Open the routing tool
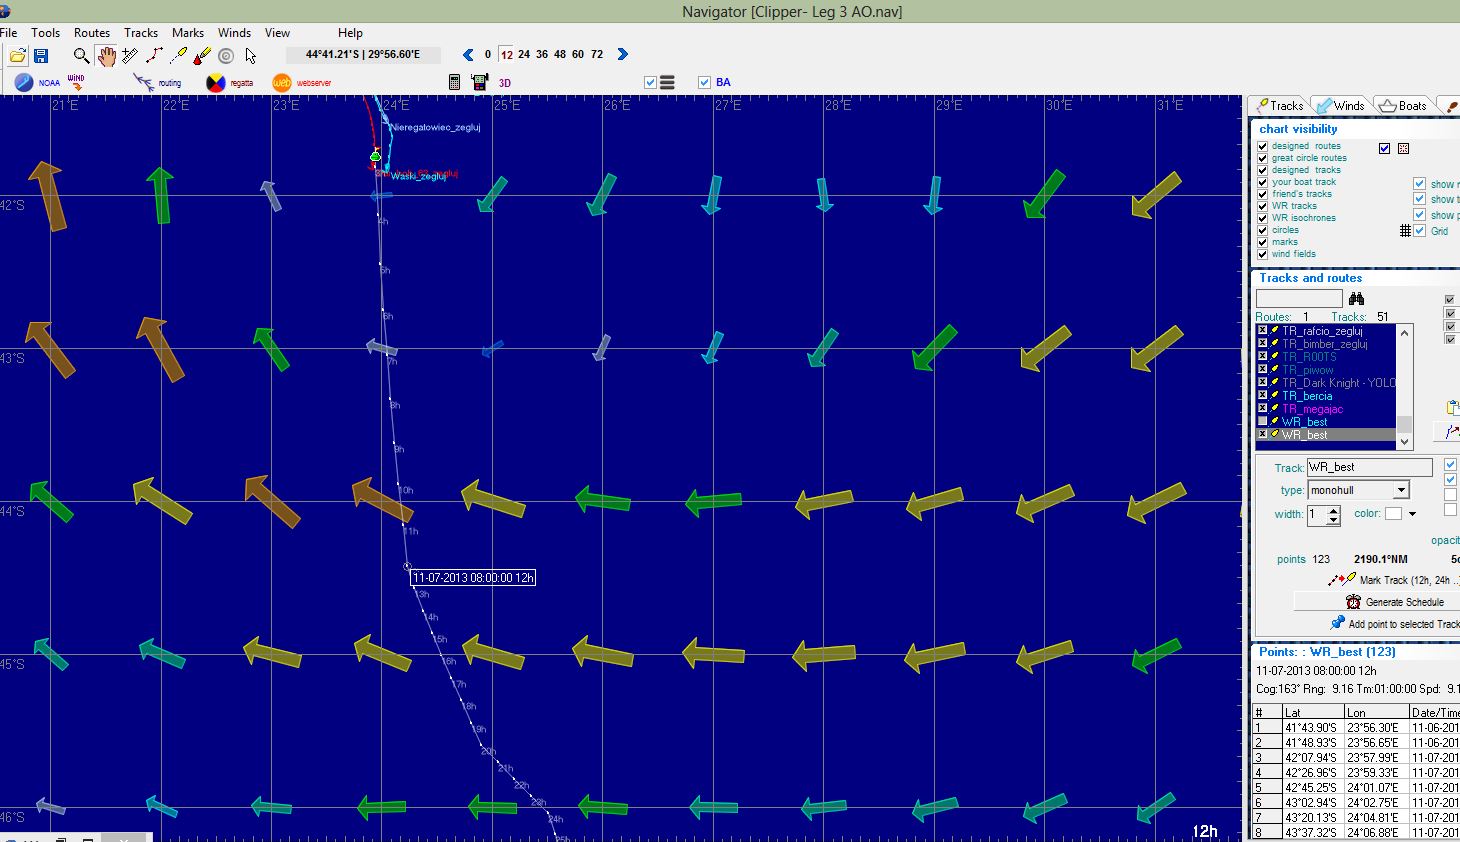Image resolution: width=1460 pixels, height=842 pixels. click(156, 83)
